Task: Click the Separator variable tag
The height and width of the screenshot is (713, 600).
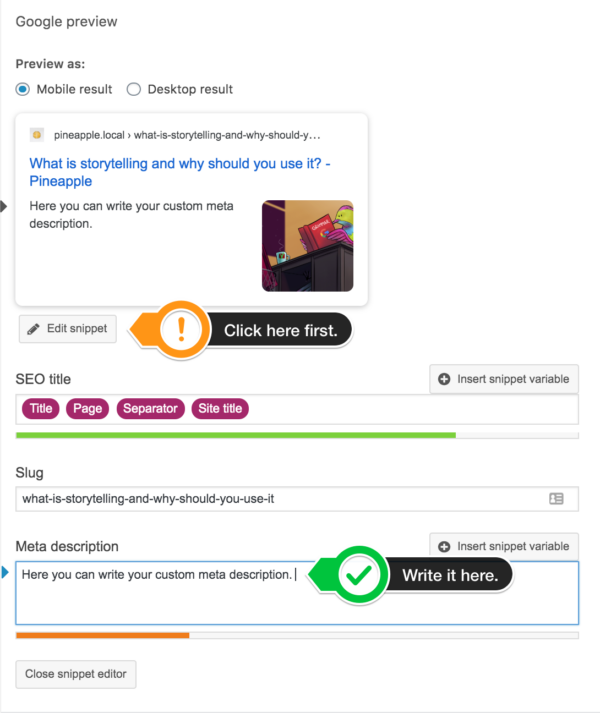Action: click(x=151, y=408)
